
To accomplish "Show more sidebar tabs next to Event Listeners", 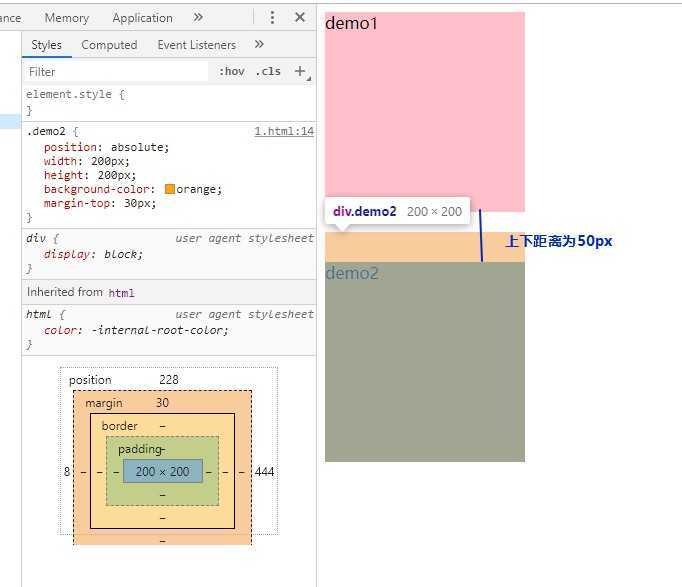I will point(260,44).
